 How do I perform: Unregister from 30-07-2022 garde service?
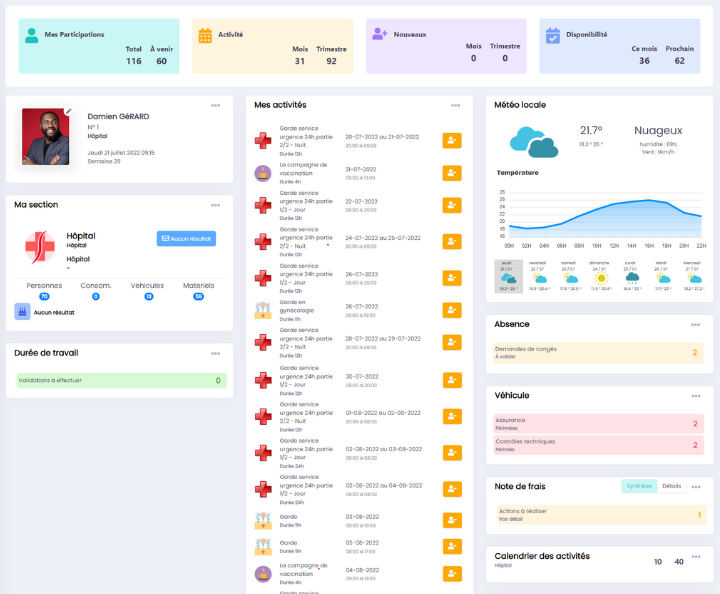click(452, 380)
